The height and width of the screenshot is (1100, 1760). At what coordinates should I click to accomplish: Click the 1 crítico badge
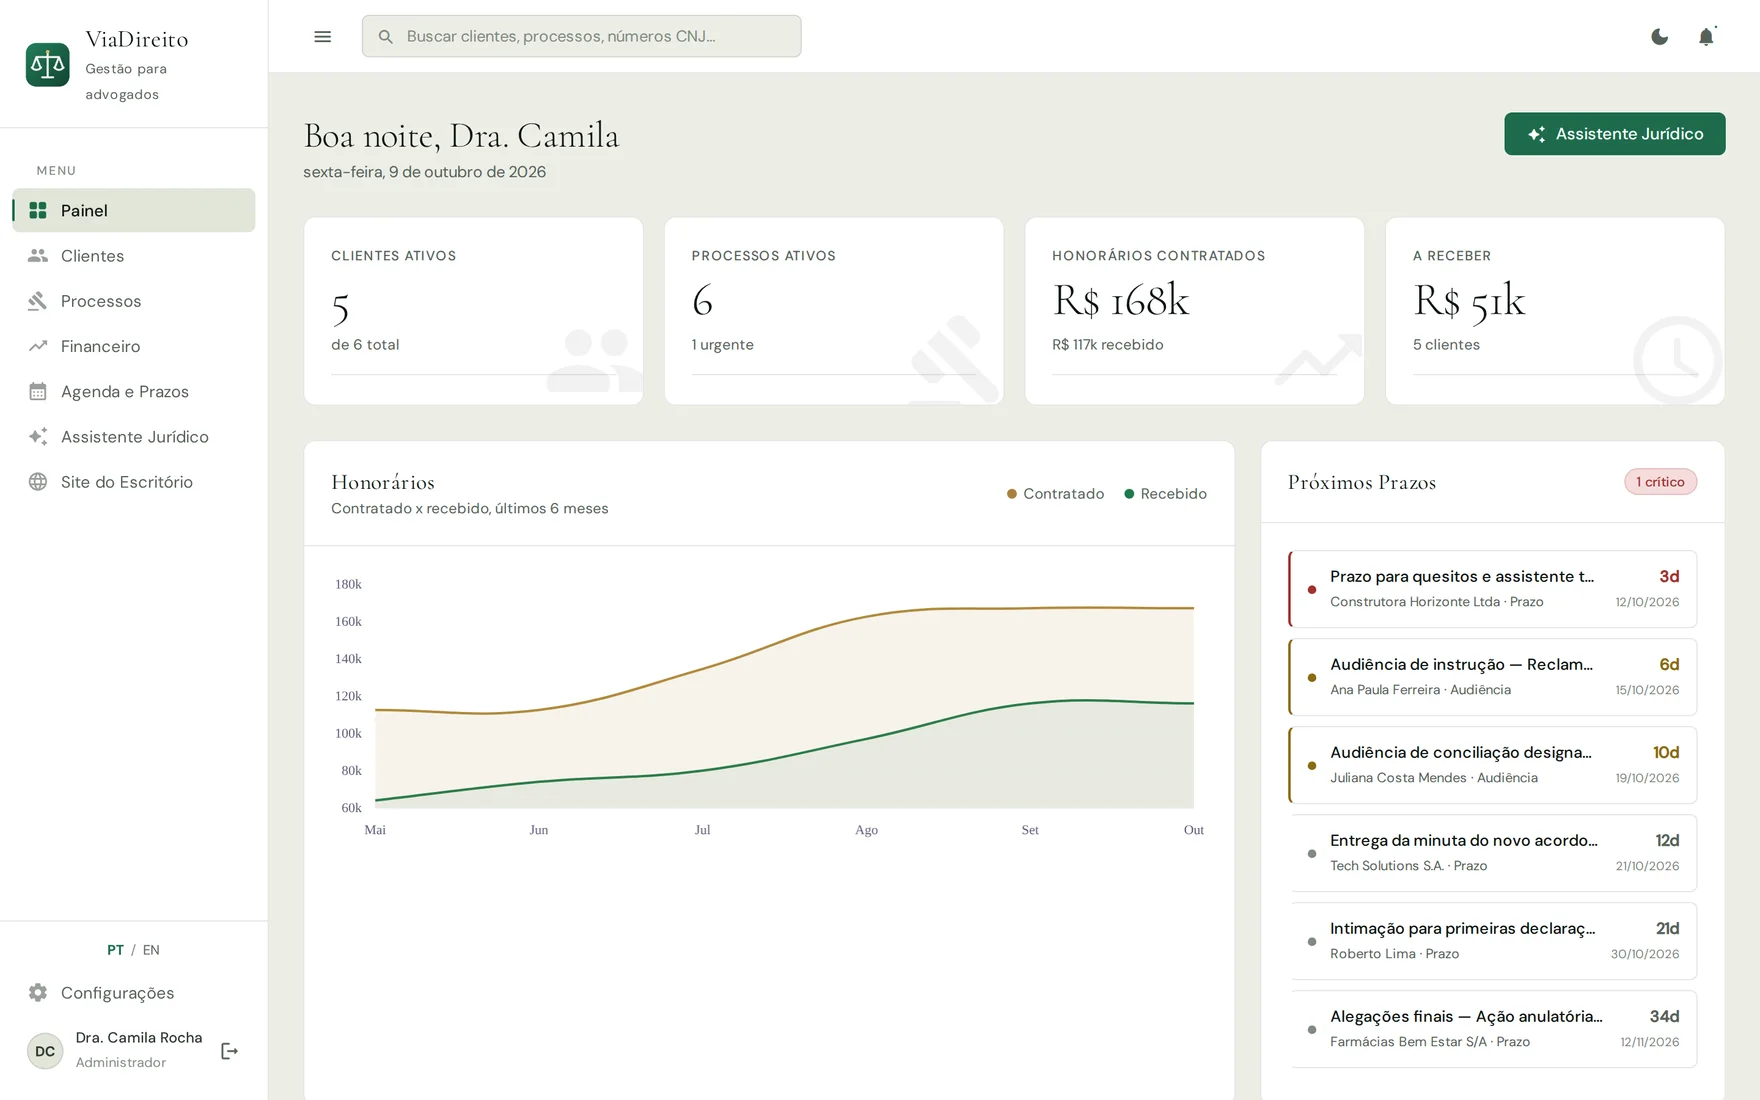pyautogui.click(x=1660, y=482)
